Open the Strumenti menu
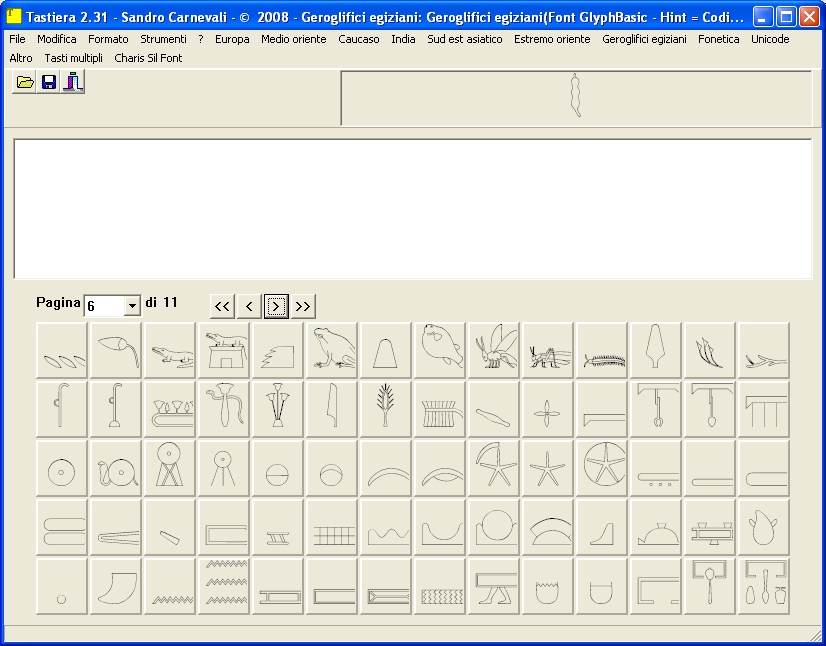 (x=163, y=39)
